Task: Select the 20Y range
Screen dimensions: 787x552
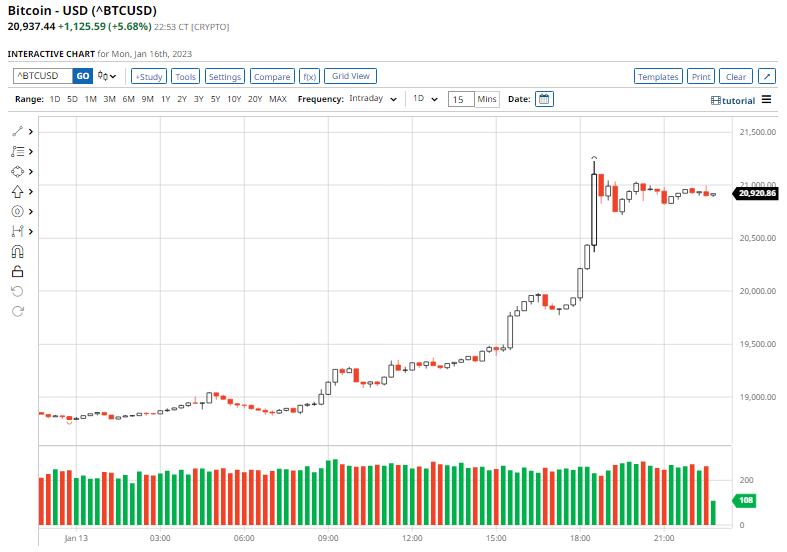Action: [255, 99]
